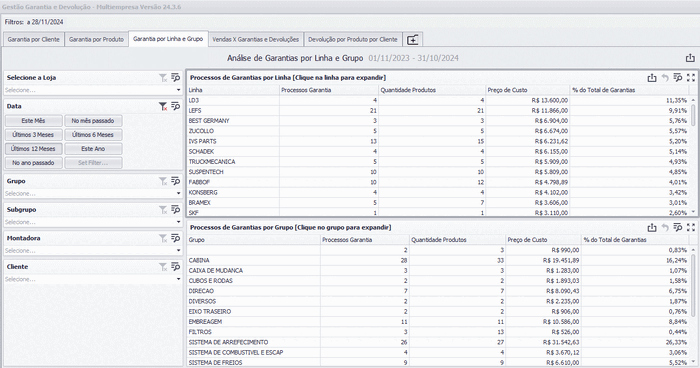Open the Selecione a Loja search-filter icon
Viewport: 700px width, 368px height.
[175, 78]
